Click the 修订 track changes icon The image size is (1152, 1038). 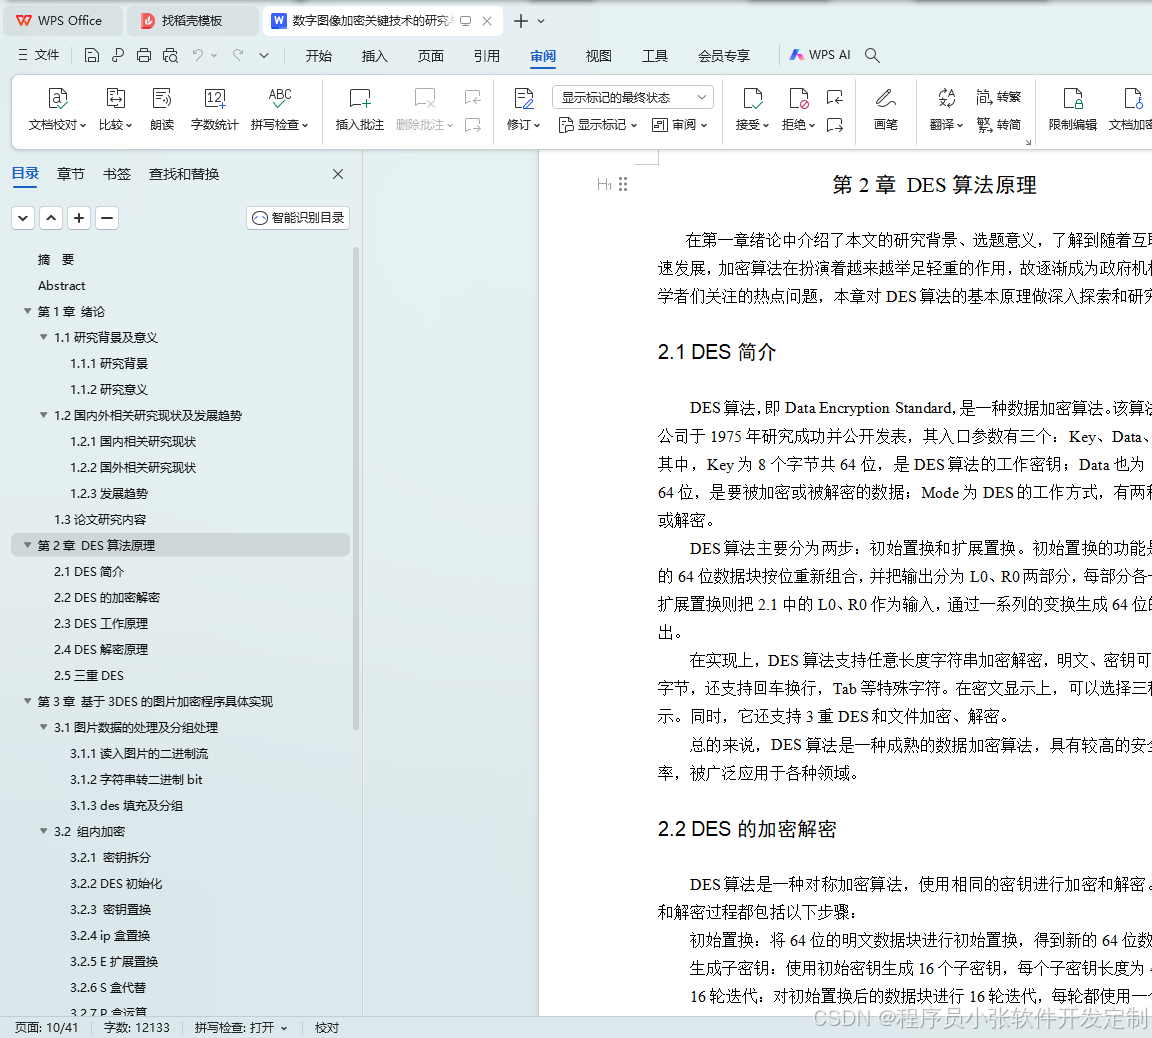click(523, 98)
